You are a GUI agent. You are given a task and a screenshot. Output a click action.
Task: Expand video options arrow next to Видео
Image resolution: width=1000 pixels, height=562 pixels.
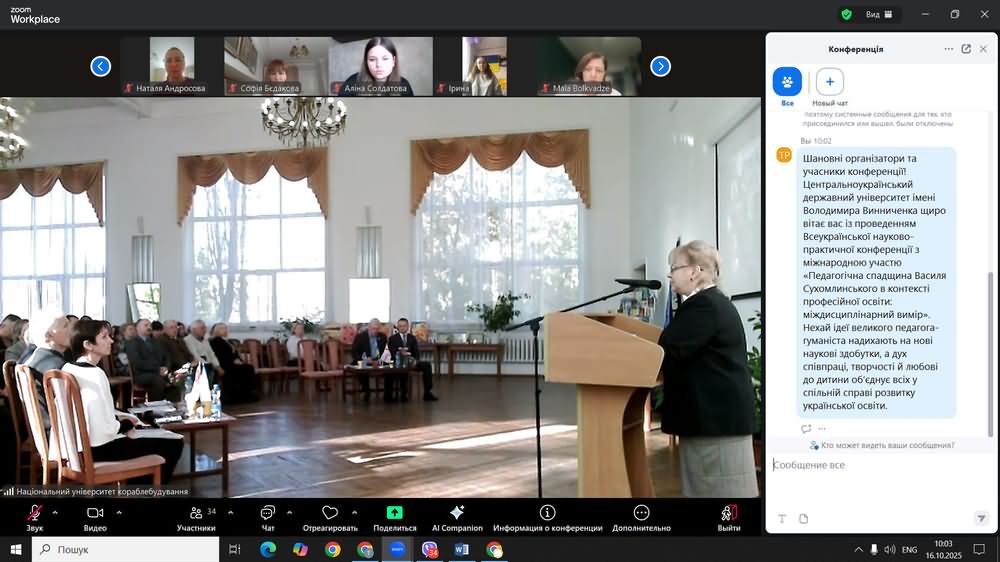click(x=119, y=512)
